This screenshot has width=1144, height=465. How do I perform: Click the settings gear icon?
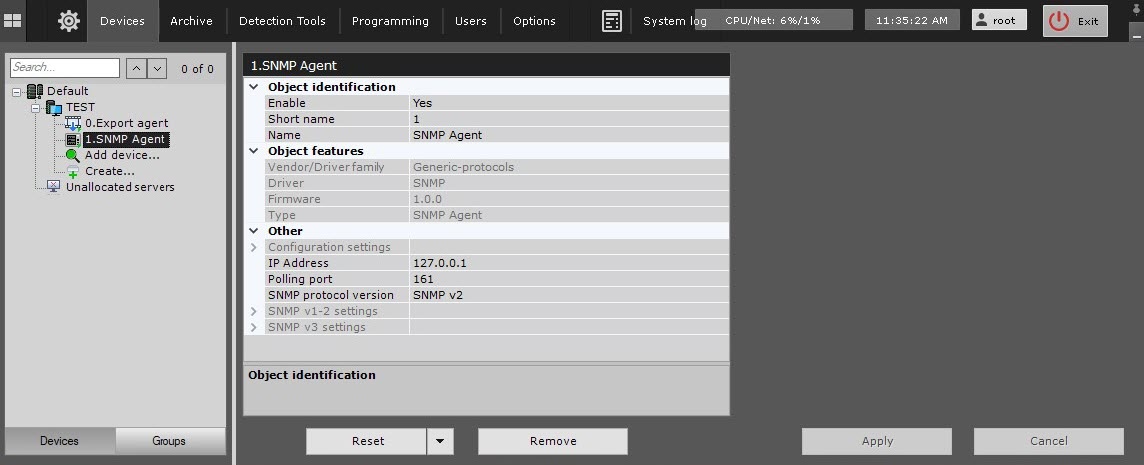(x=68, y=21)
